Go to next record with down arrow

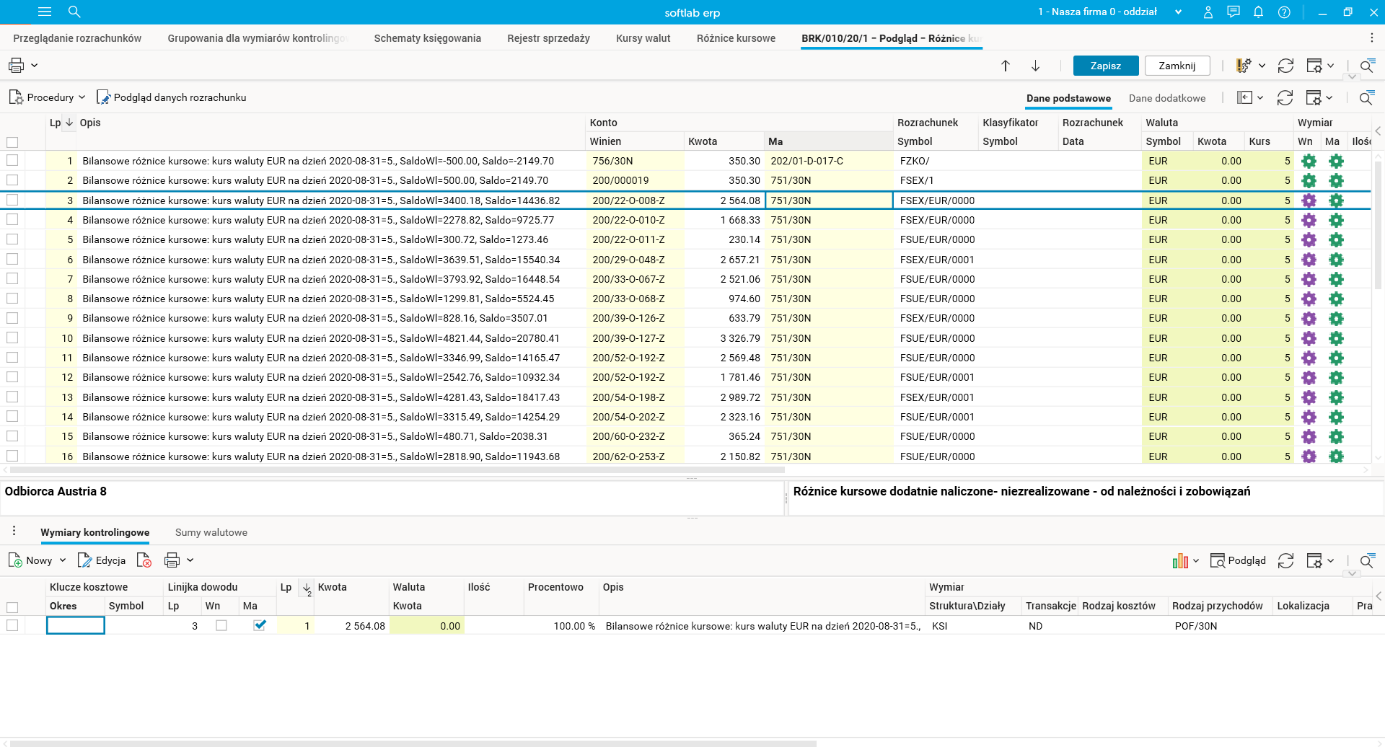(1035, 66)
